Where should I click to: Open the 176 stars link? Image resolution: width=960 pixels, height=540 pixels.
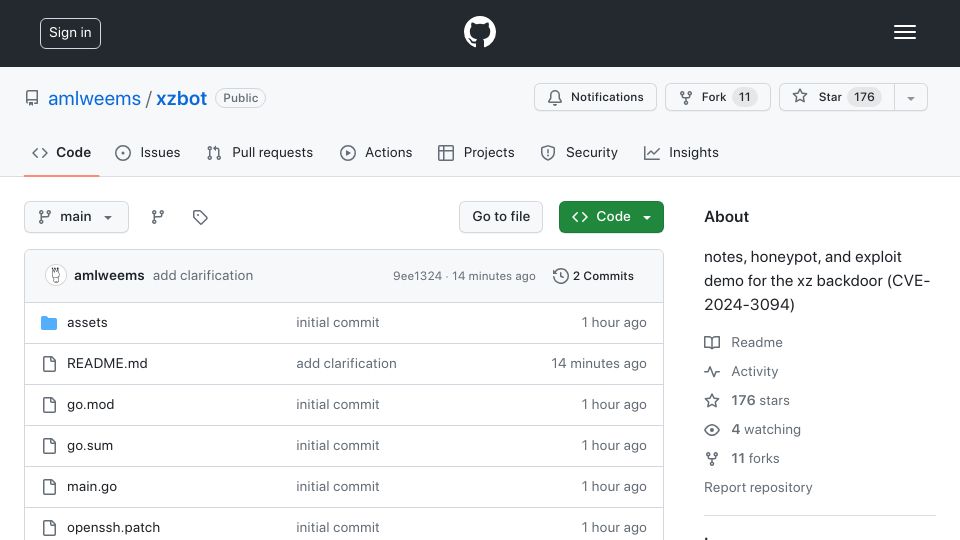click(x=747, y=400)
